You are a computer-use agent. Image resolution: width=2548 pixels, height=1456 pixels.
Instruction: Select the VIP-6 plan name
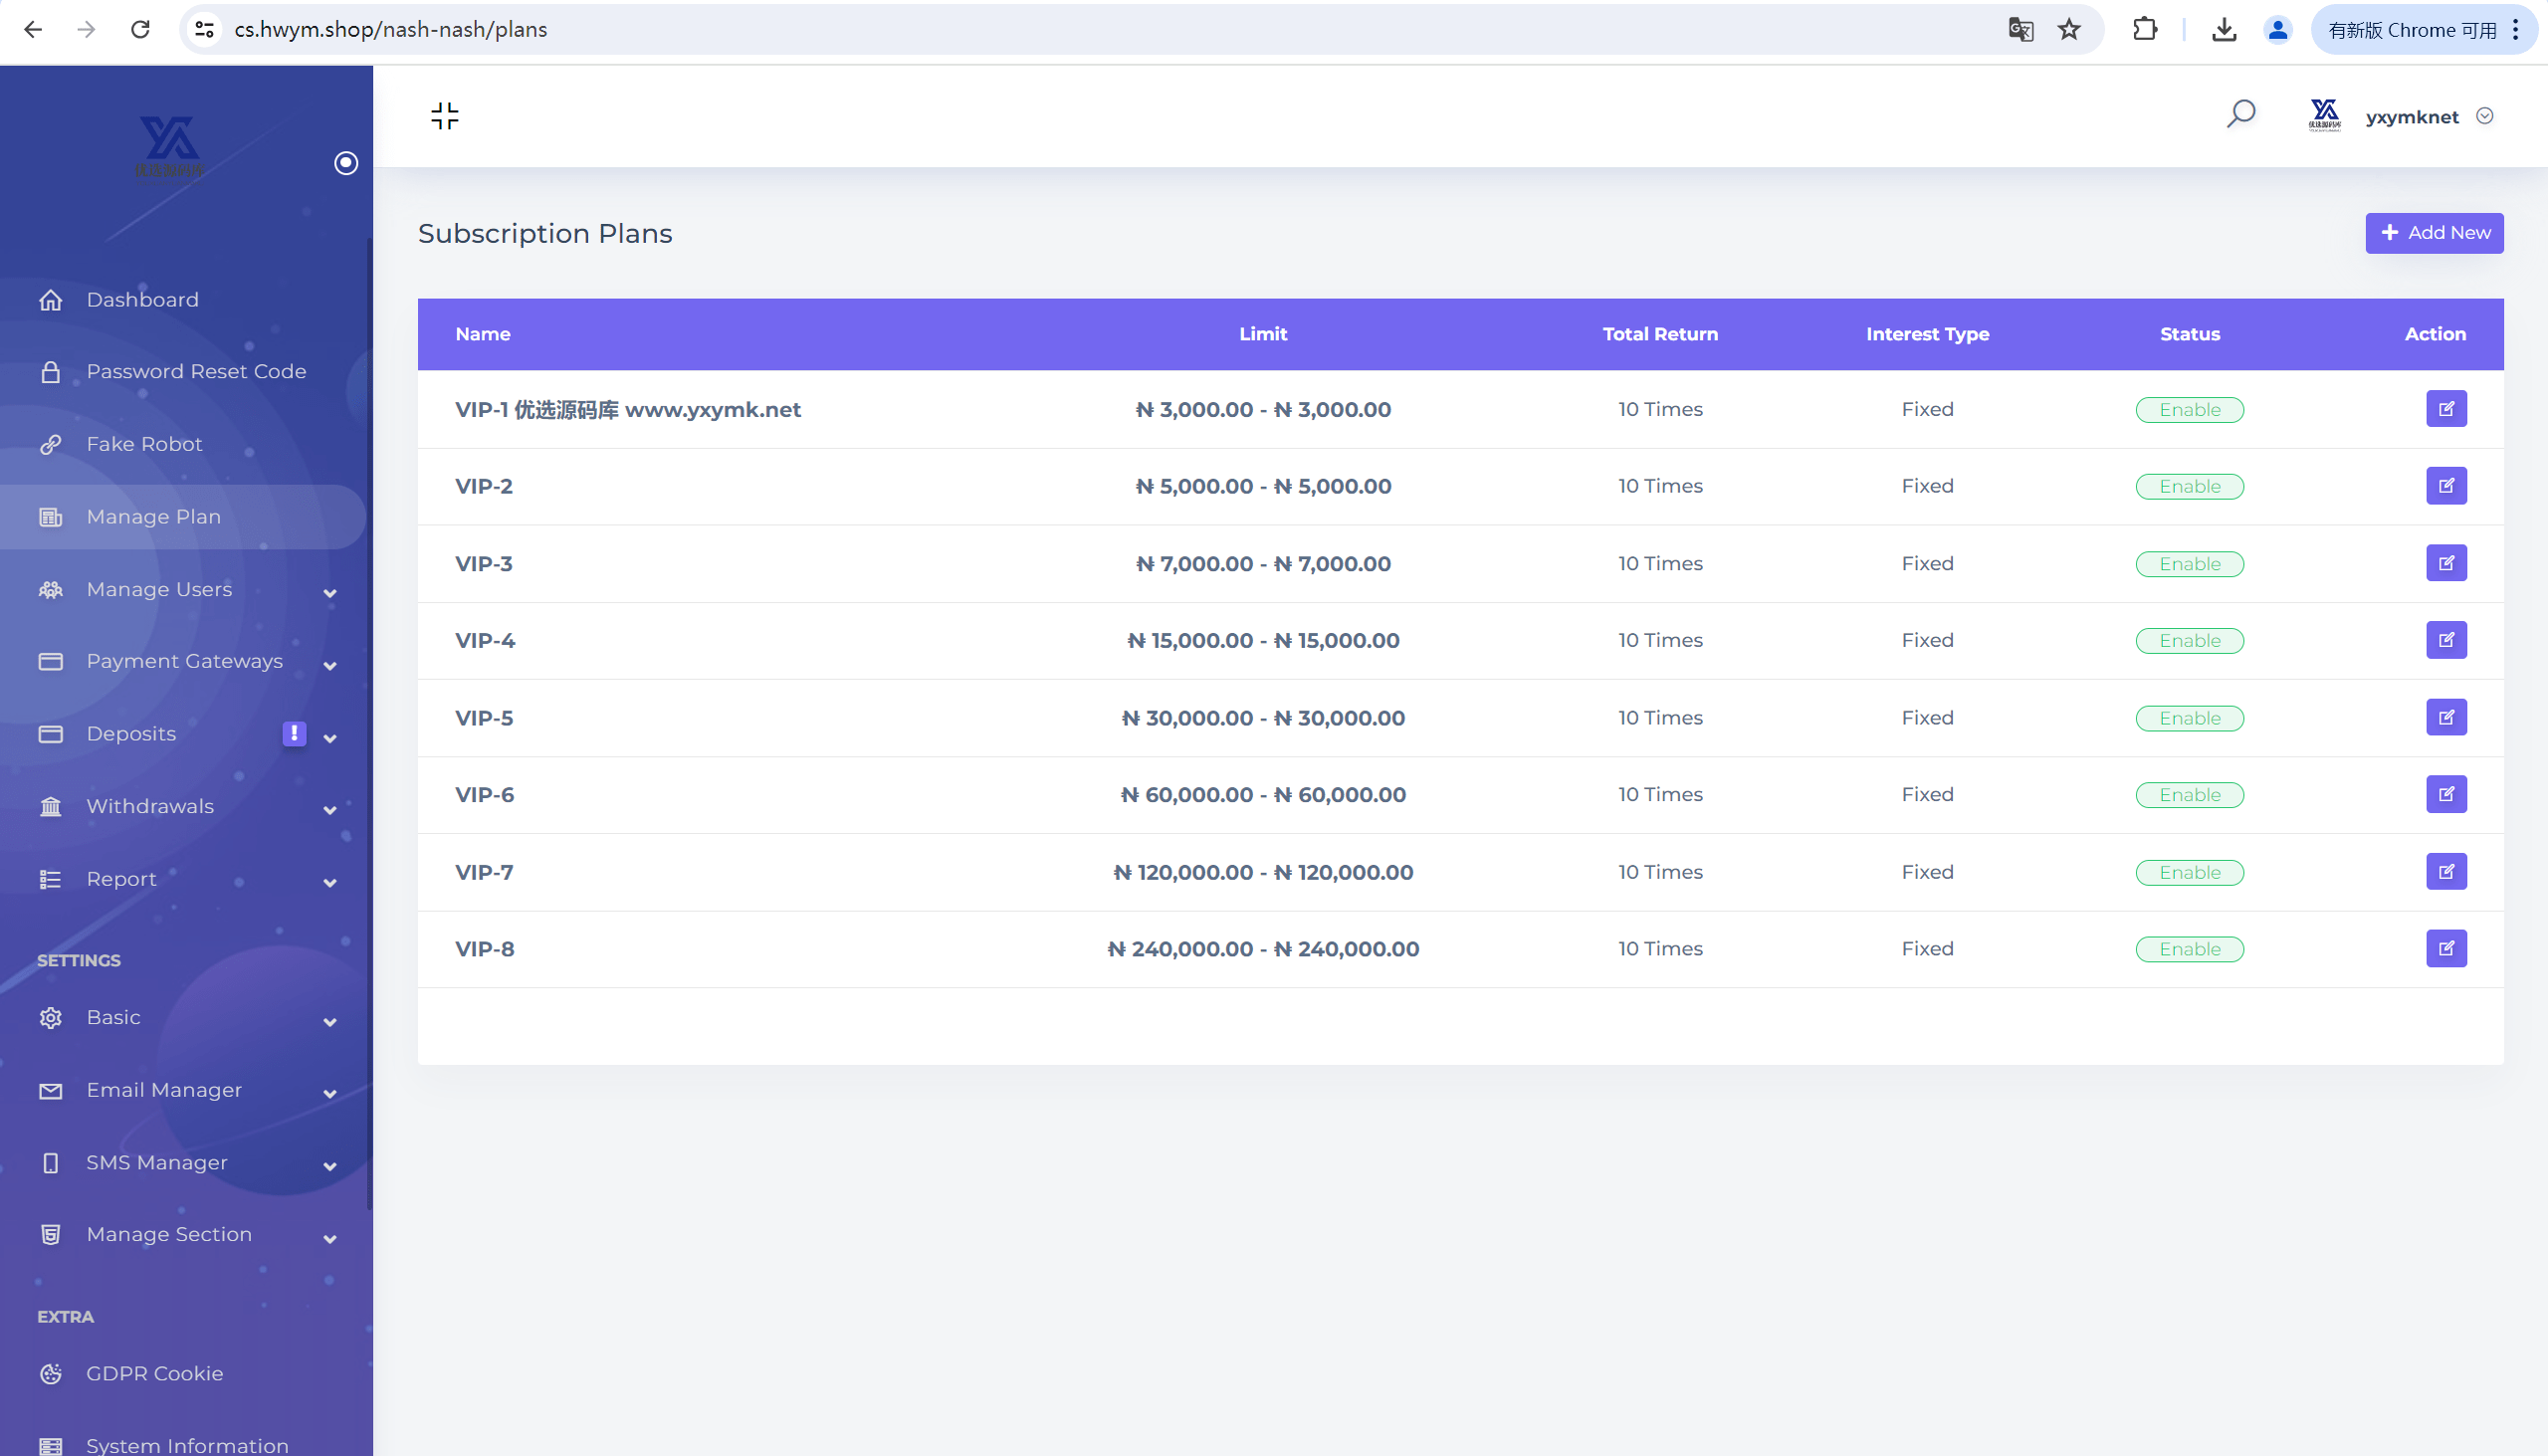(485, 795)
